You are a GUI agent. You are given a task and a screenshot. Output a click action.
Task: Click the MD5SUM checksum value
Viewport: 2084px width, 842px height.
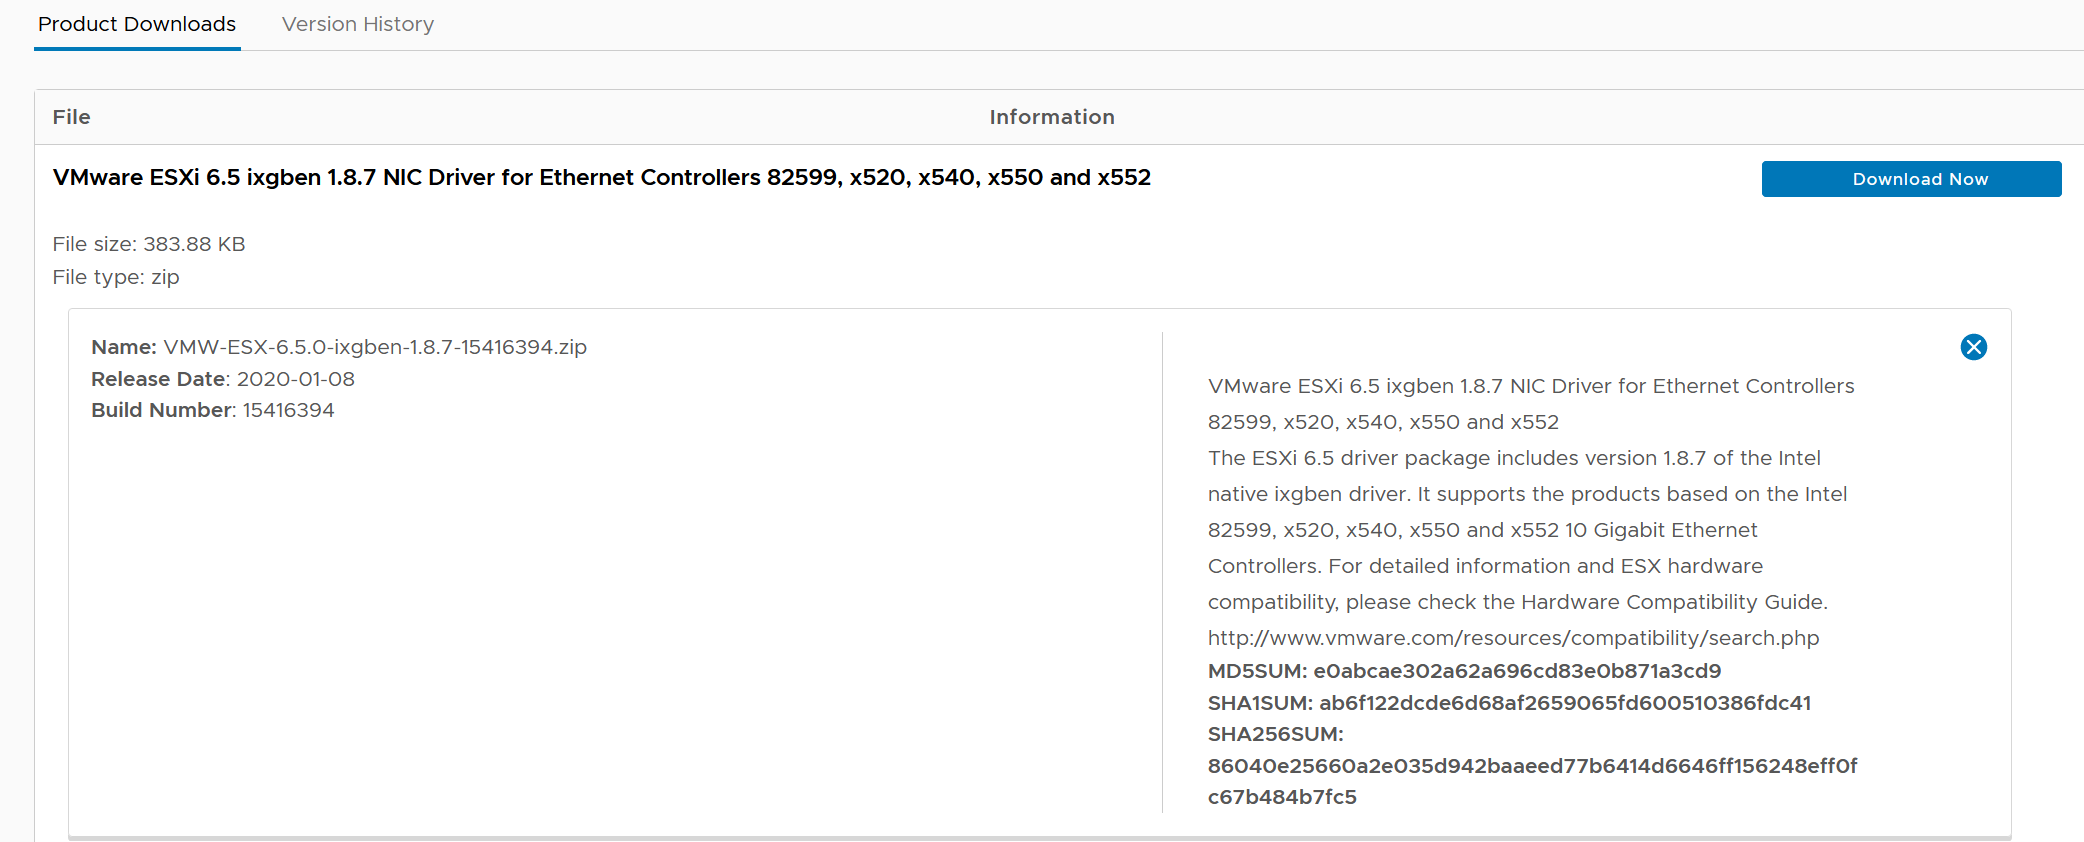(1516, 671)
